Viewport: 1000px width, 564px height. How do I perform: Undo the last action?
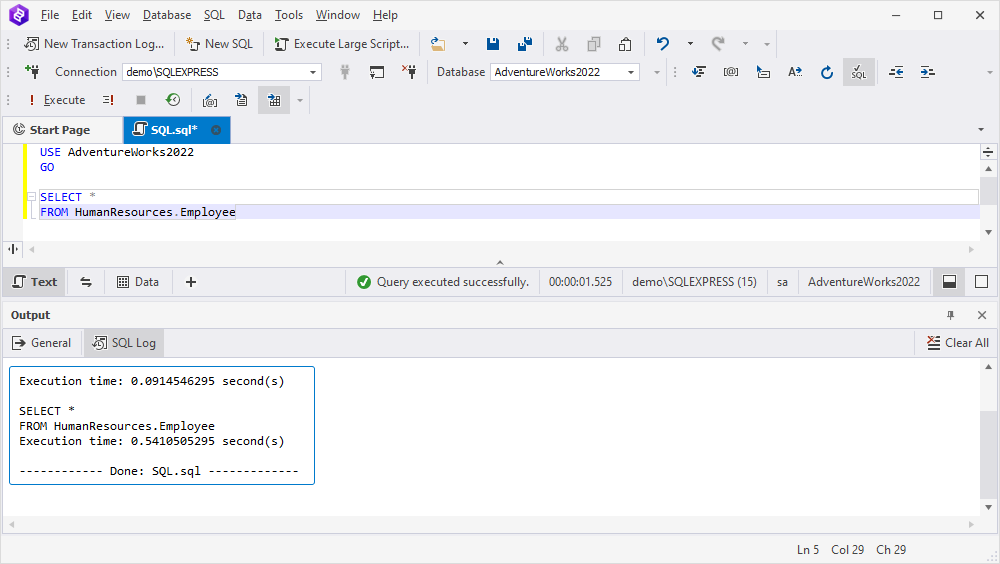[663, 44]
